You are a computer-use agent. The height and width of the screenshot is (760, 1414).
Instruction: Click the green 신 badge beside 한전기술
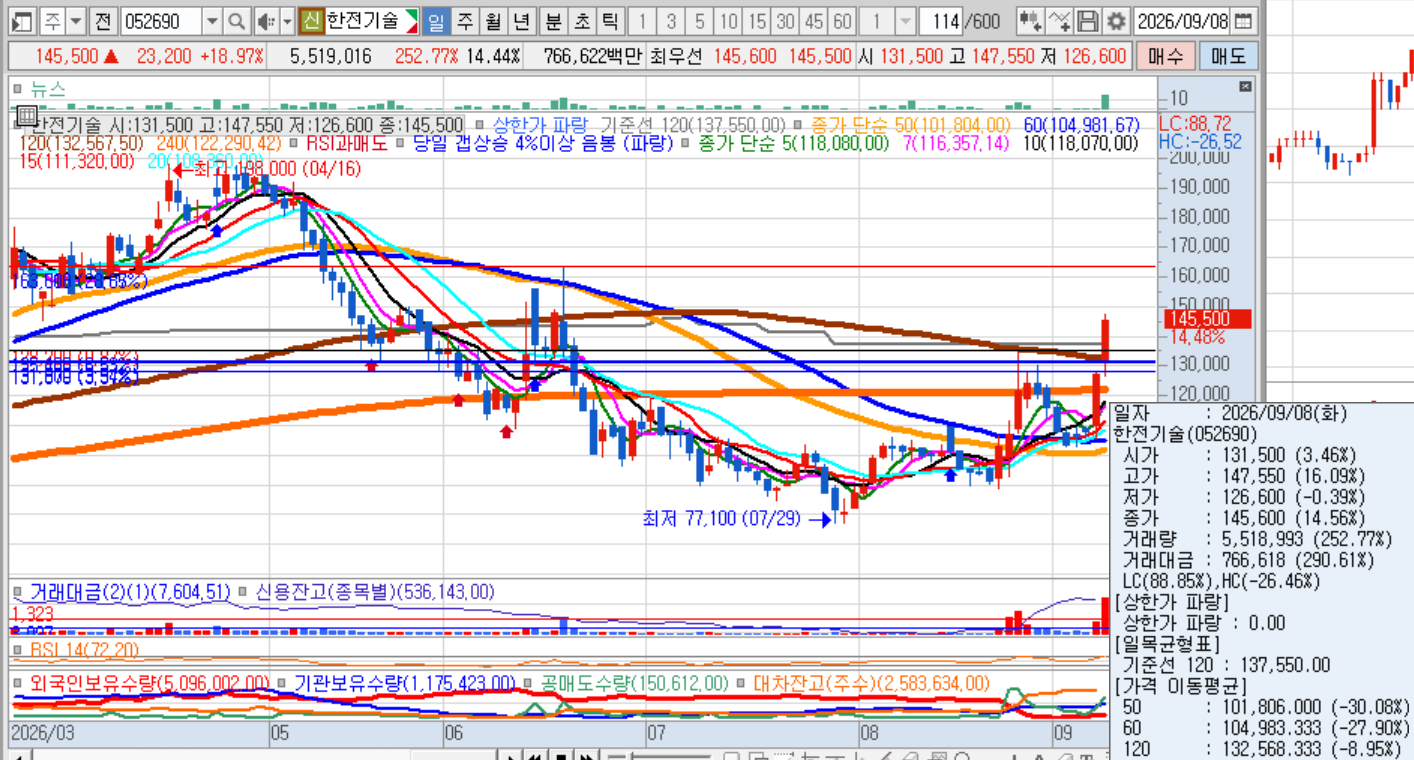[x=311, y=20]
